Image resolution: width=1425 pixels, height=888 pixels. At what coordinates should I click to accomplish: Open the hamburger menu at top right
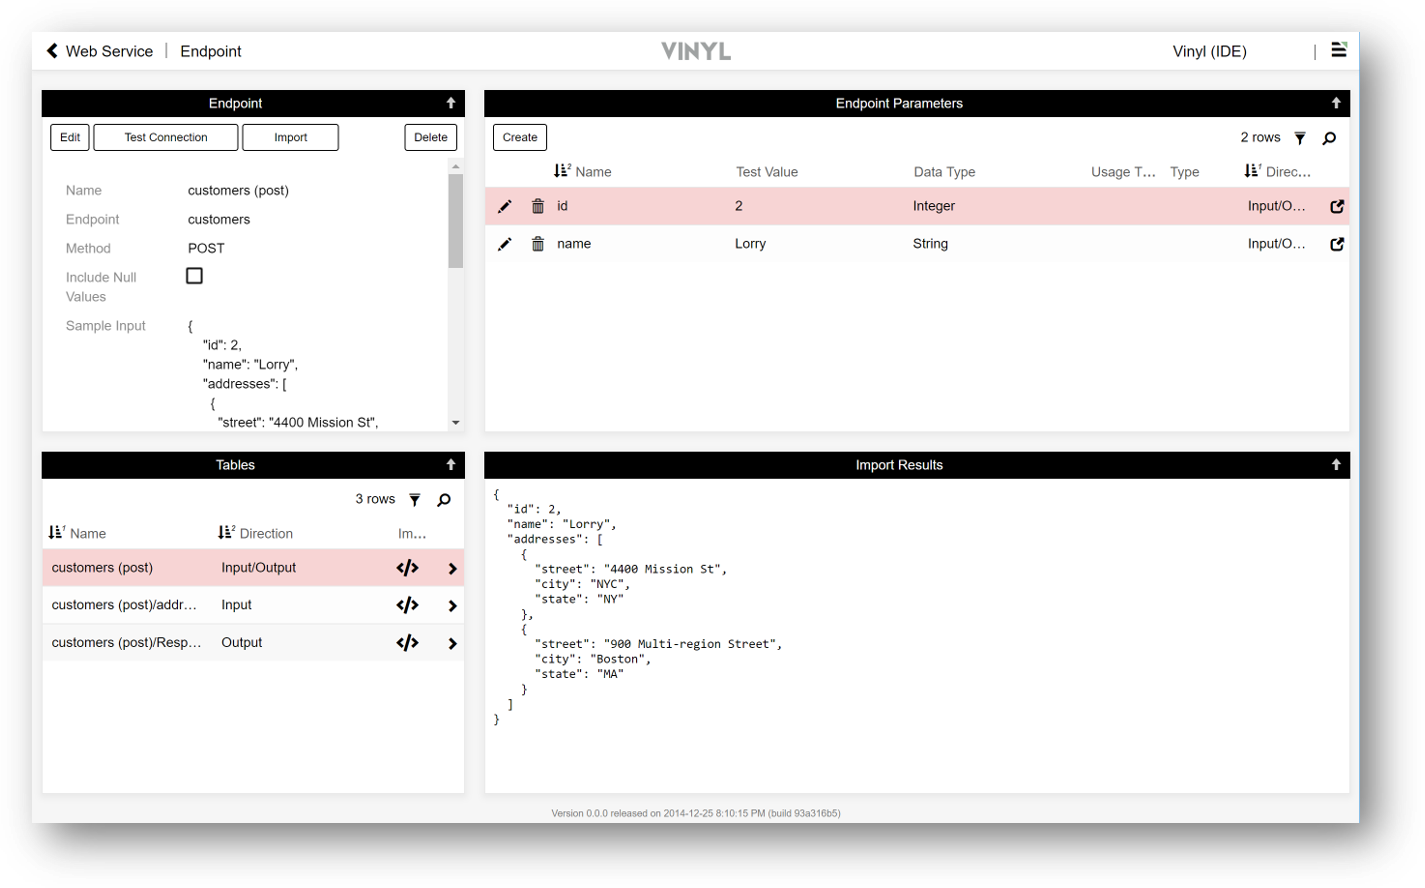coord(1339,50)
